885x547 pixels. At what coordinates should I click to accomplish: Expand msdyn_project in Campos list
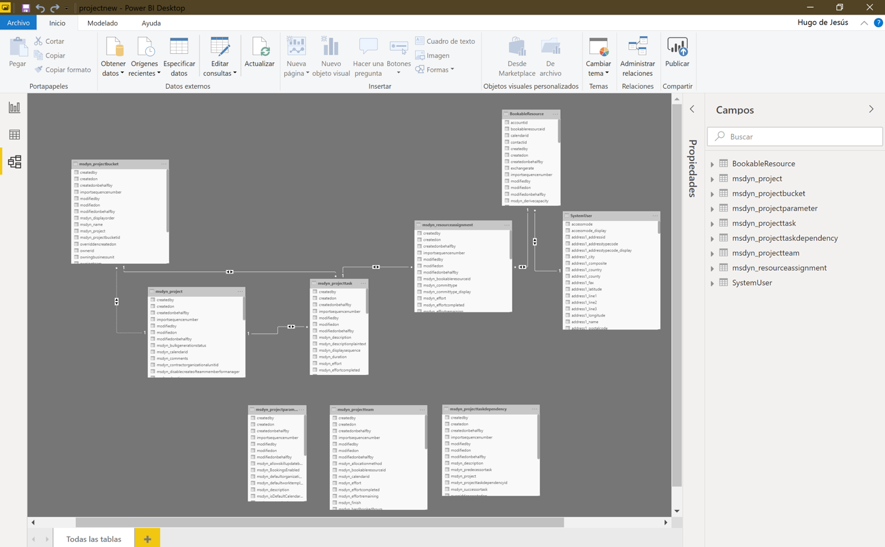click(x=712, y=179)
